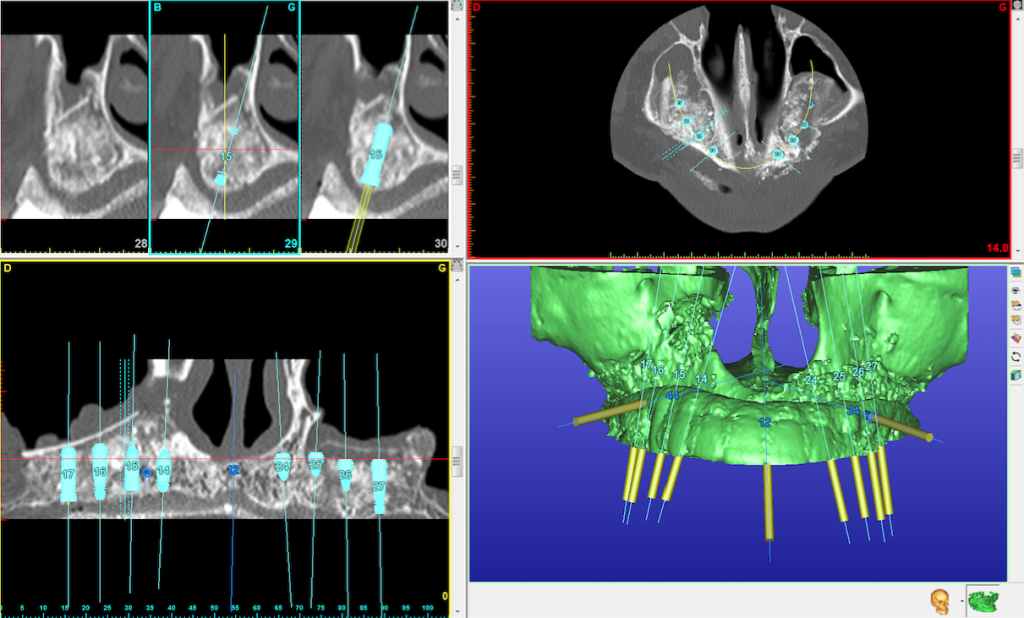Click the green cube view icon

1017,374
